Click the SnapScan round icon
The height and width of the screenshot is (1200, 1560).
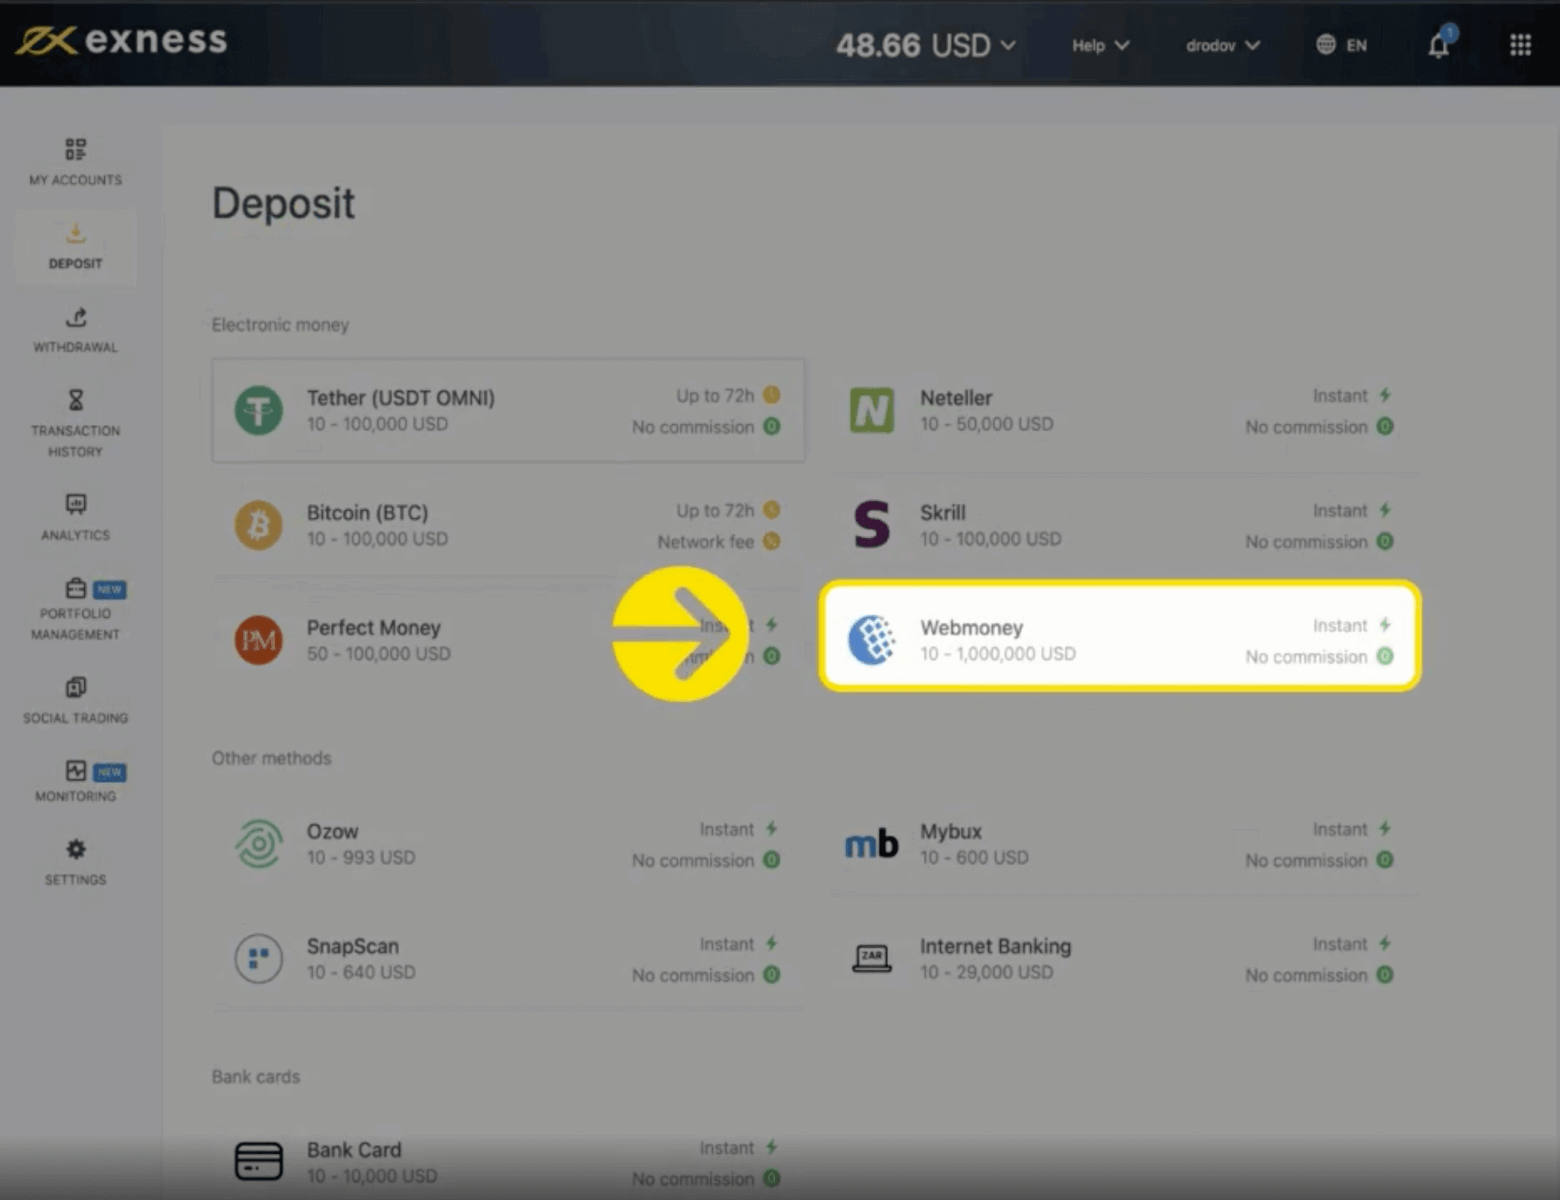pyautogui.click(x=259, y=959)
